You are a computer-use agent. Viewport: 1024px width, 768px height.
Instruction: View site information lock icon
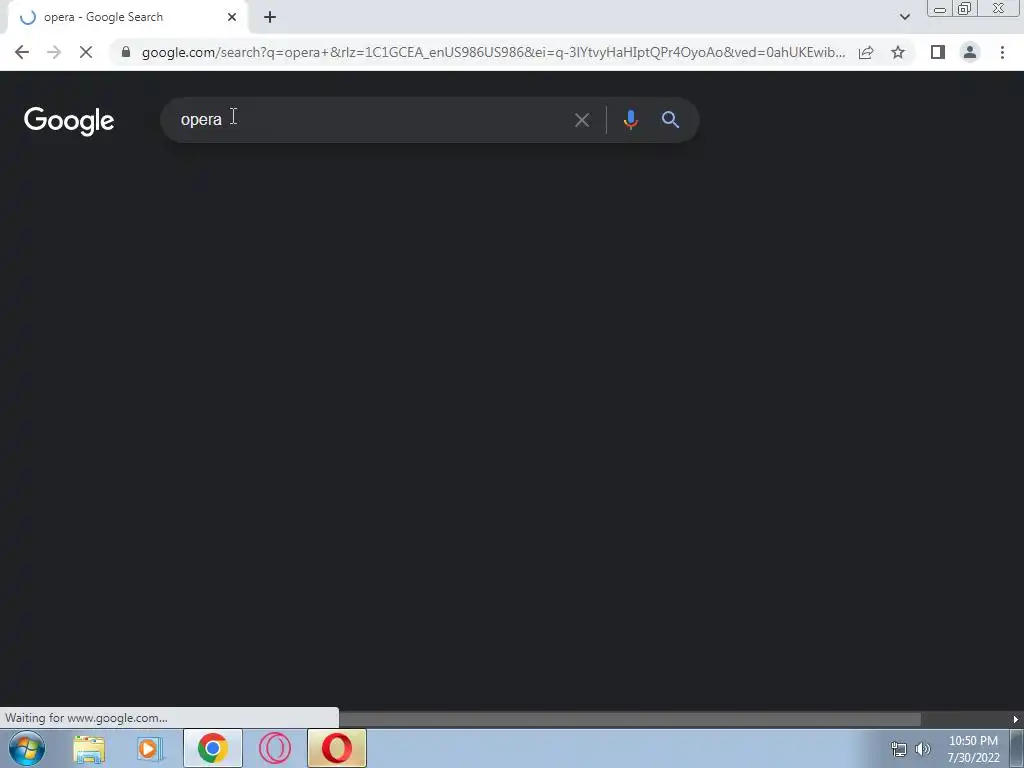[x=126, y=52]
